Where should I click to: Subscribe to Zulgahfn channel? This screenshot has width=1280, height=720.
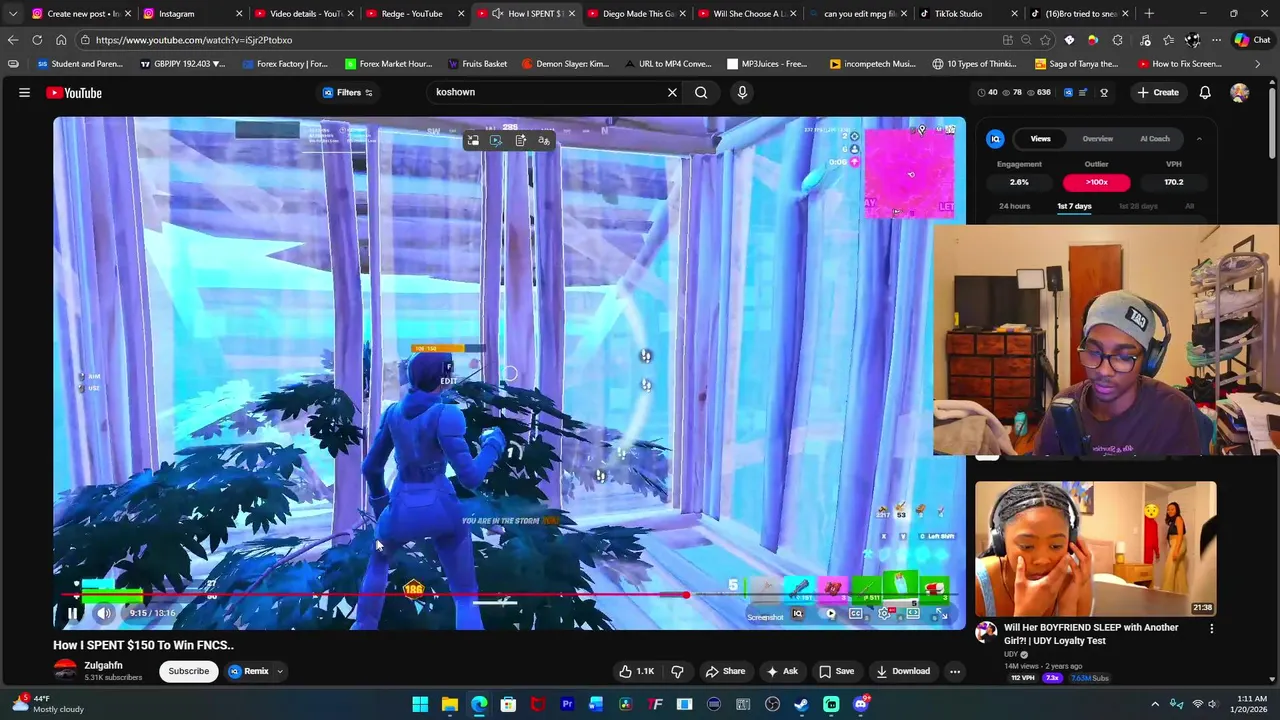188,671
